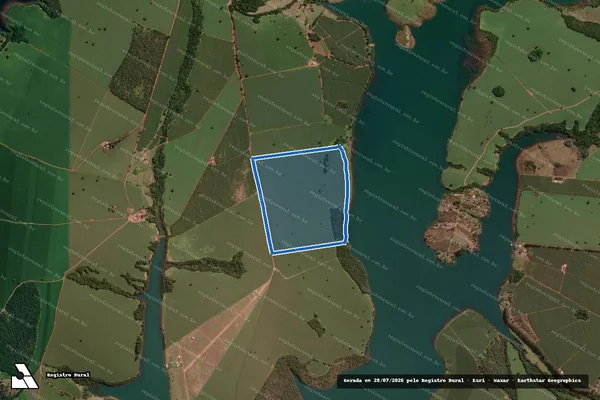600x400 pixels.
Task: Click the "Registro Rural" label beside the logo
Action: coord(68,375)
